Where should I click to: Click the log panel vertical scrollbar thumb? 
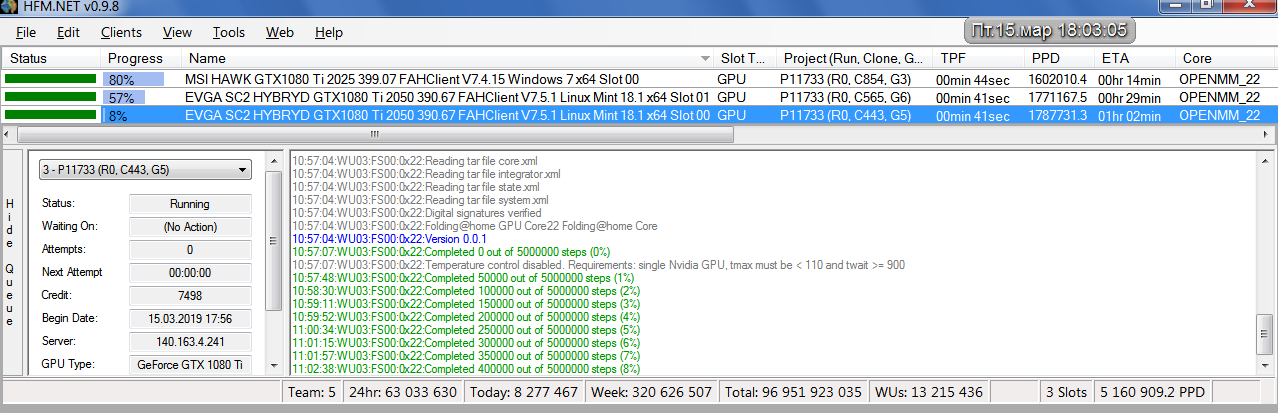(x=1265, y=337)
